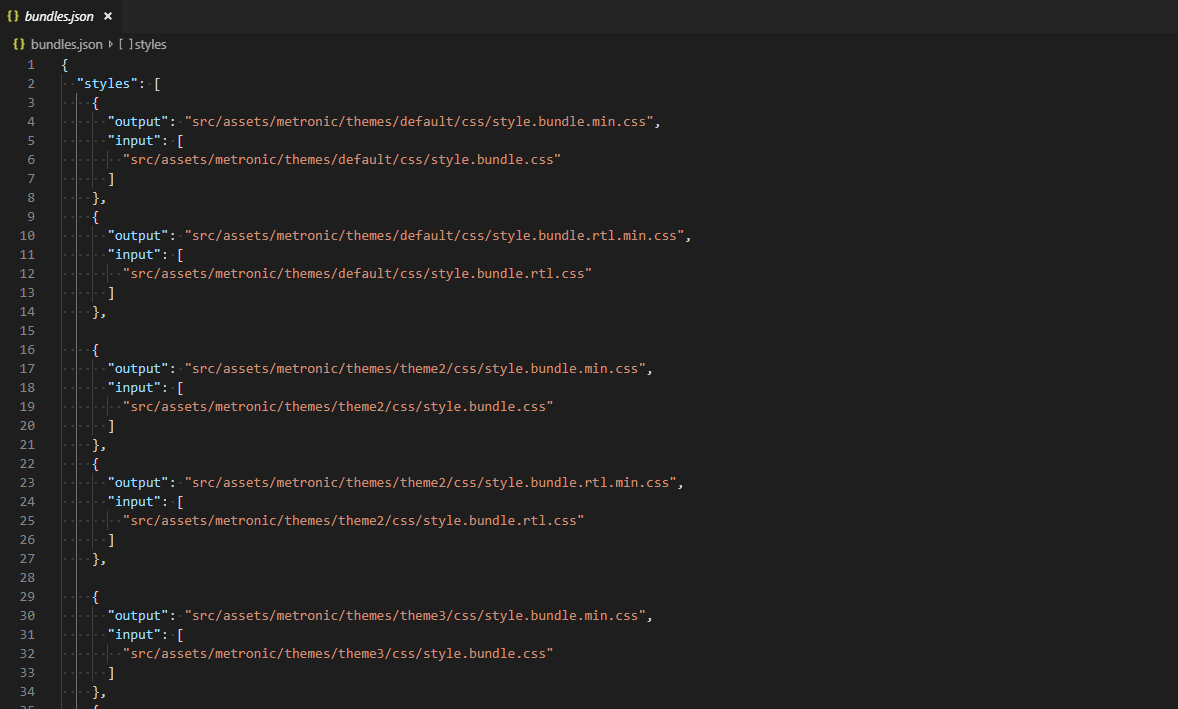Screen dimensions: 1178x709
Task: Close the bundles.json tab
Action: (x=107, y=16)
